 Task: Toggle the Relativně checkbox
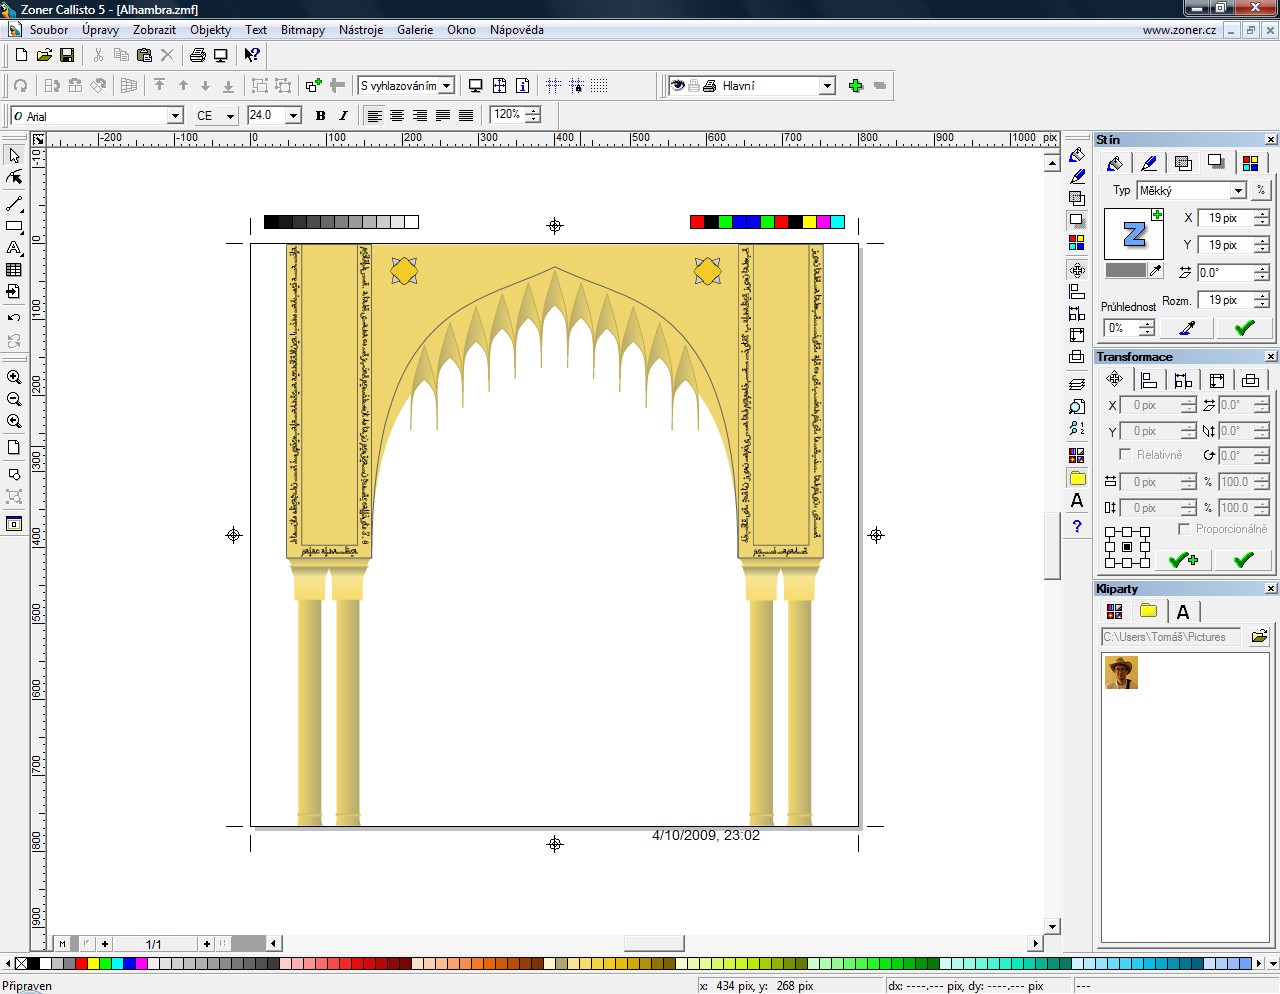tap(1125, 455)
